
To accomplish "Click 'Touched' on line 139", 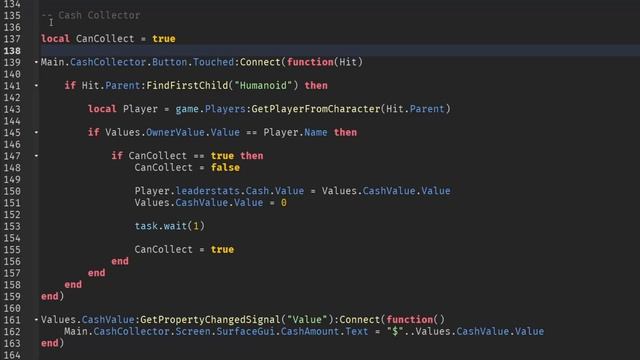I will [x=213, y=62].
